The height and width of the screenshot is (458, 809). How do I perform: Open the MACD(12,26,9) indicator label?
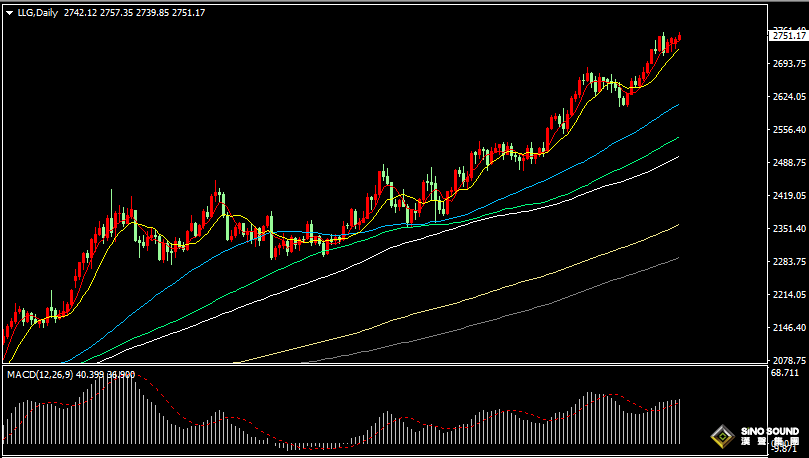tap(40, 374)
